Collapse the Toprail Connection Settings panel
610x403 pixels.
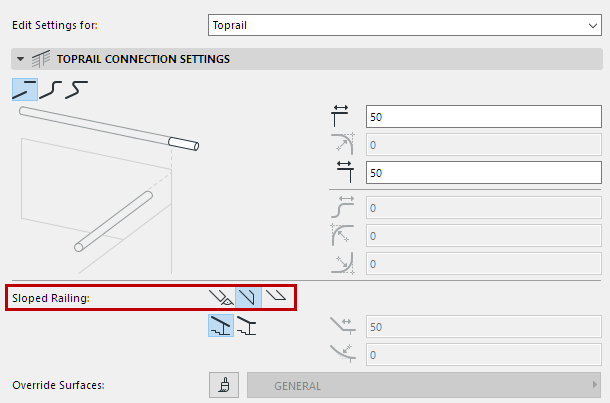(x=20, y=59)
